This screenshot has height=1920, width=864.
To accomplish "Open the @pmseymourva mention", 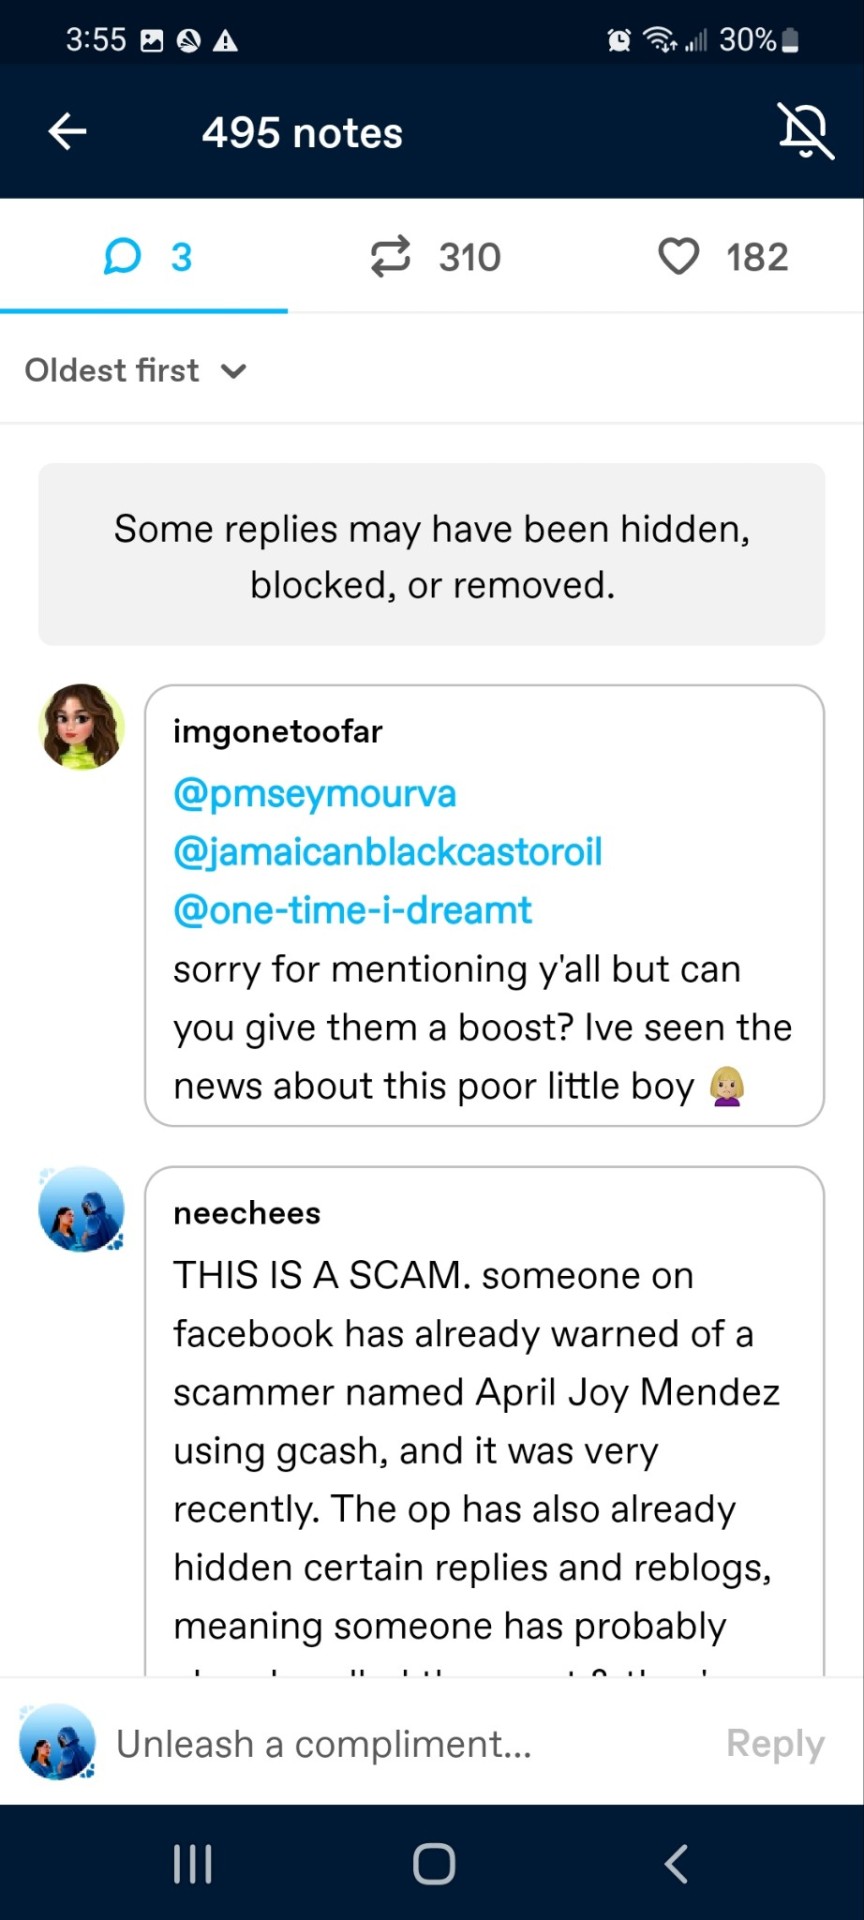I will pos(315,794).
